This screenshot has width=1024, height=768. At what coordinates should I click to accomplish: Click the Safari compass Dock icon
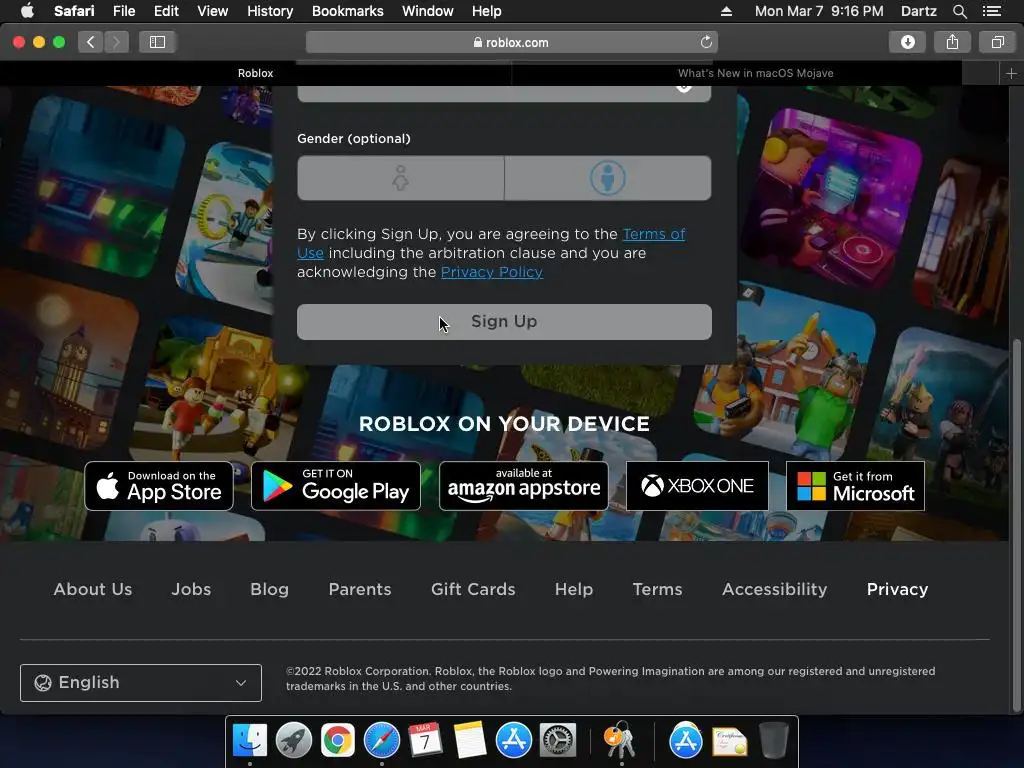tap(381, 741)
